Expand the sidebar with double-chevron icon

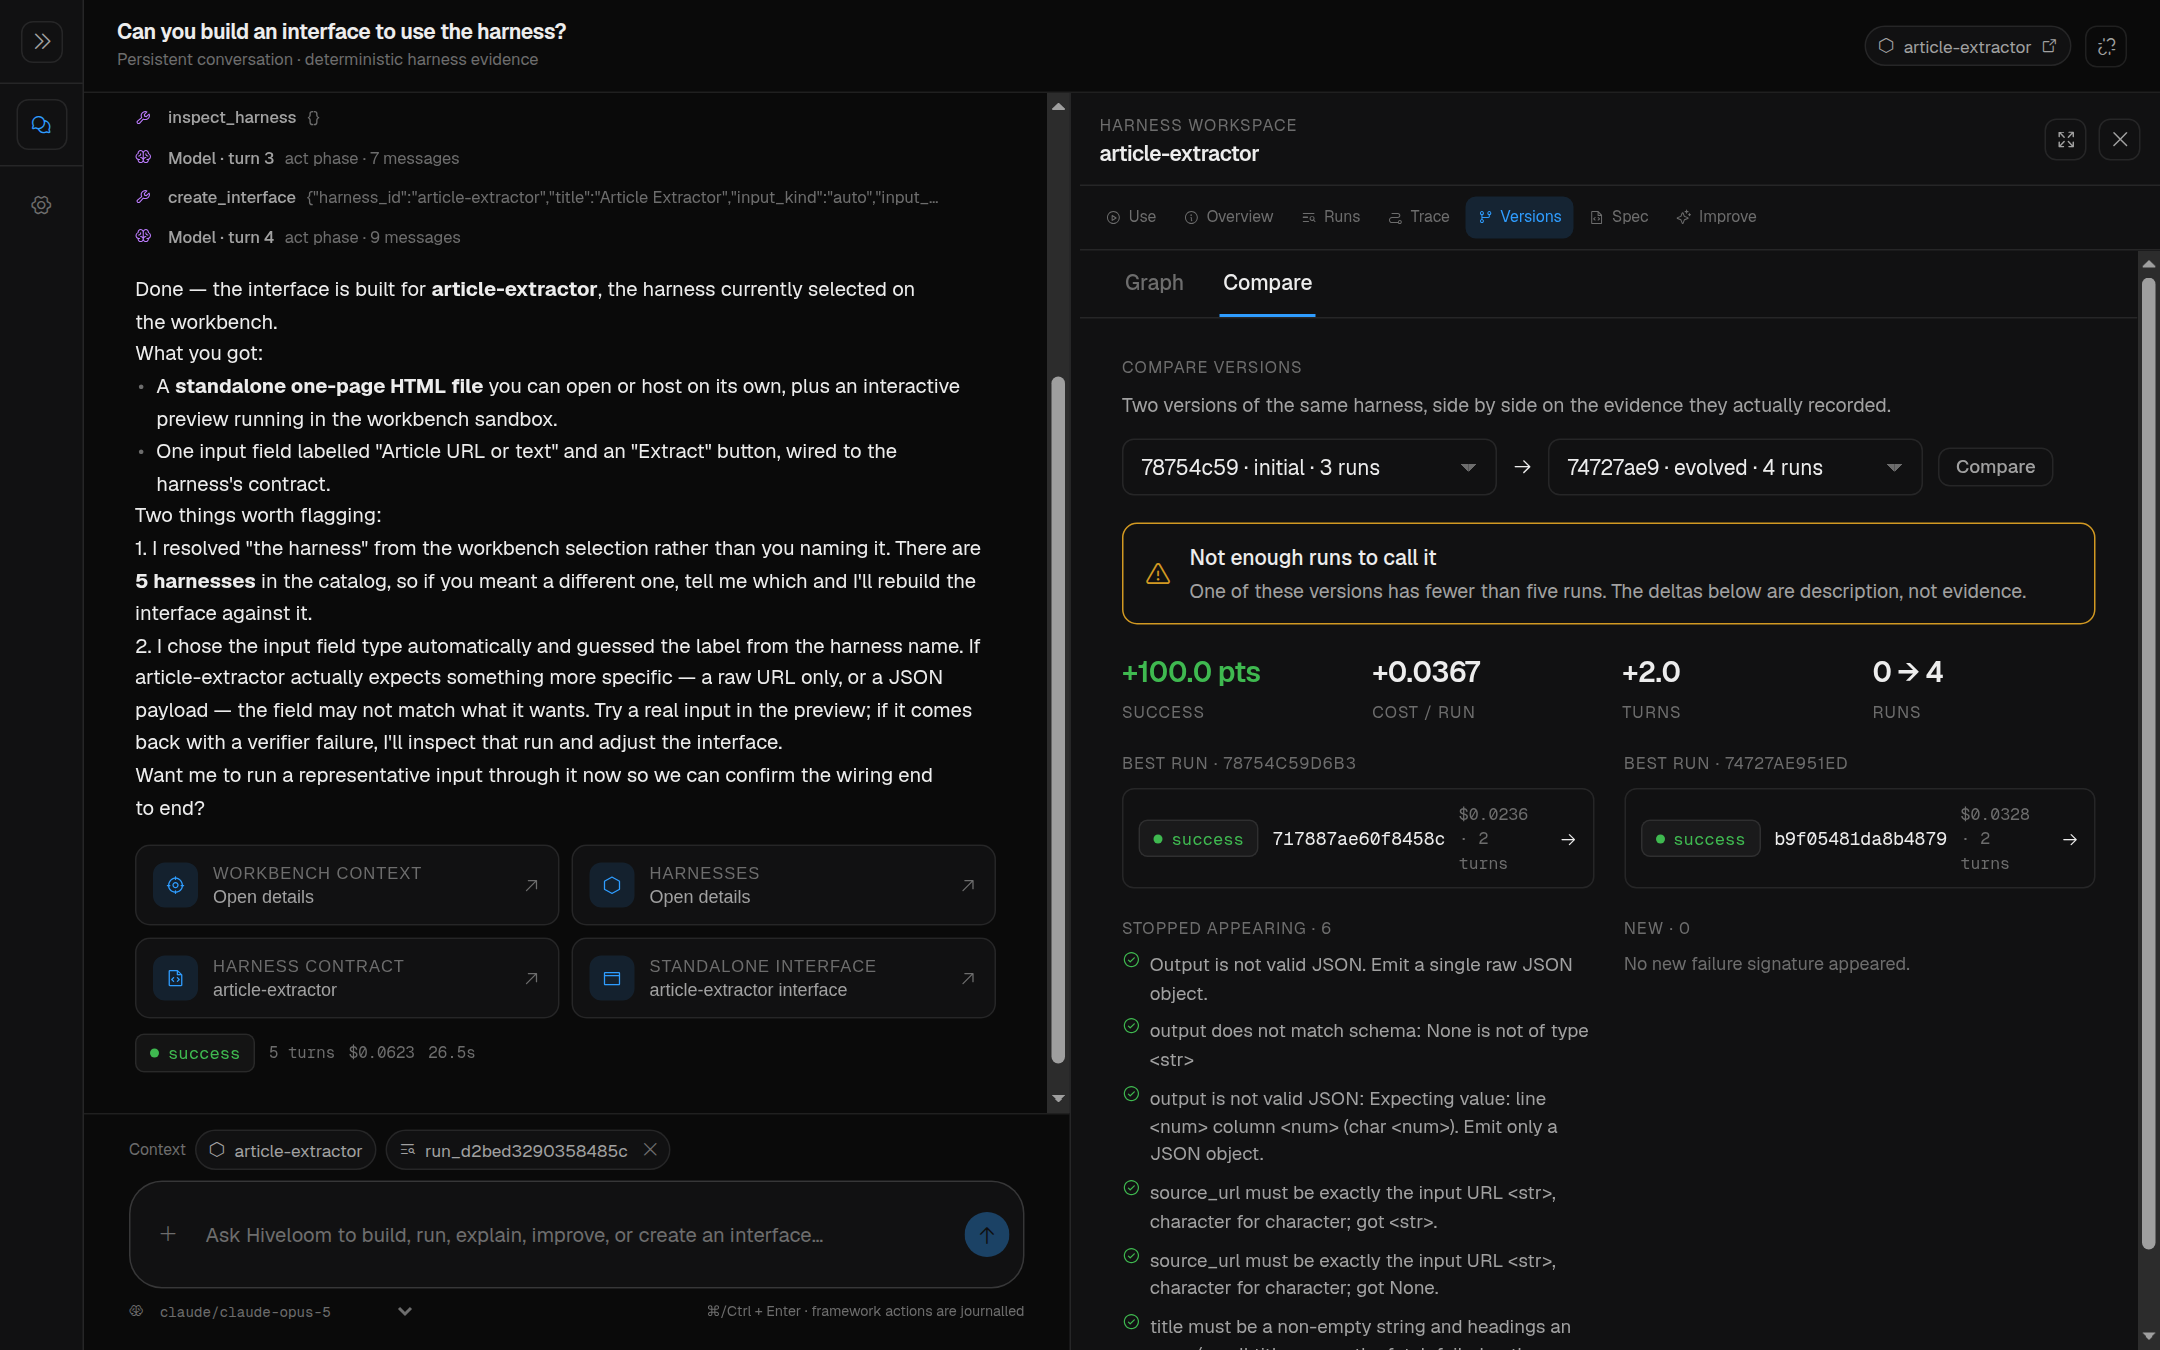pyautogui.click(x=41, y=42)
